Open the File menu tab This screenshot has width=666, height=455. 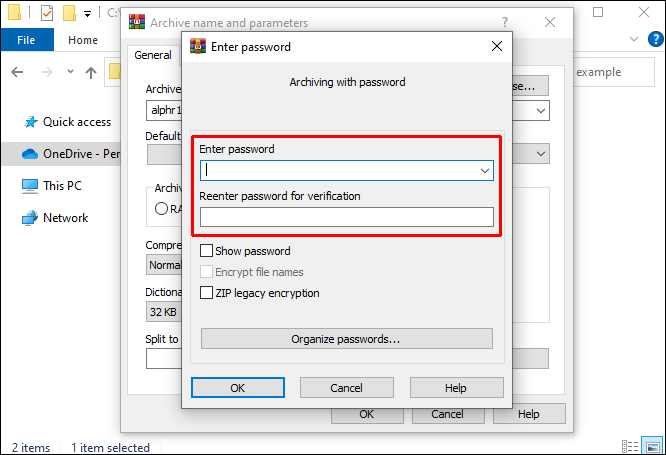(27, 40)
